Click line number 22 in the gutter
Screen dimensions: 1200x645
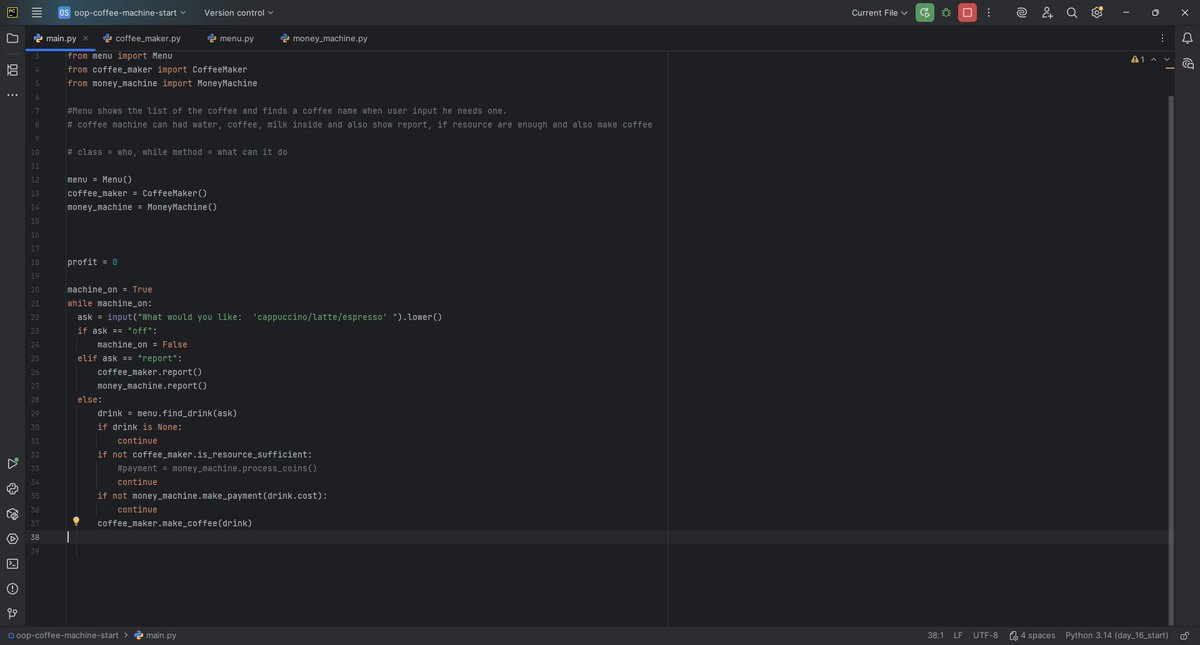[35, 317]
